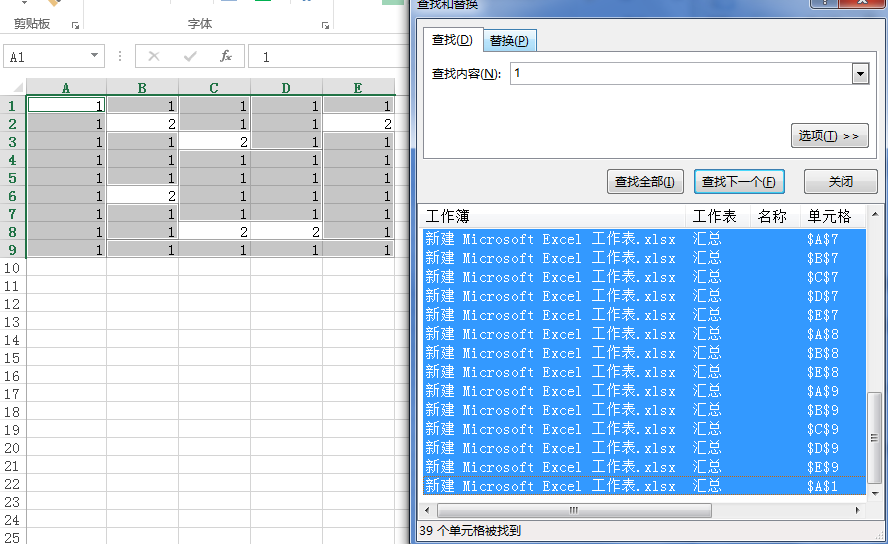Open the Clipboard group dialog launcher
Image resolution: width=888 pixels, height=544 pixels.
75,25
